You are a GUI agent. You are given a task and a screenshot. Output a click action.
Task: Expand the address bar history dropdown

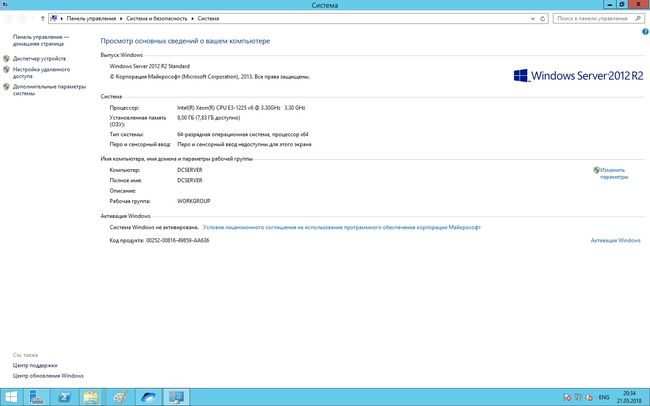533,19
